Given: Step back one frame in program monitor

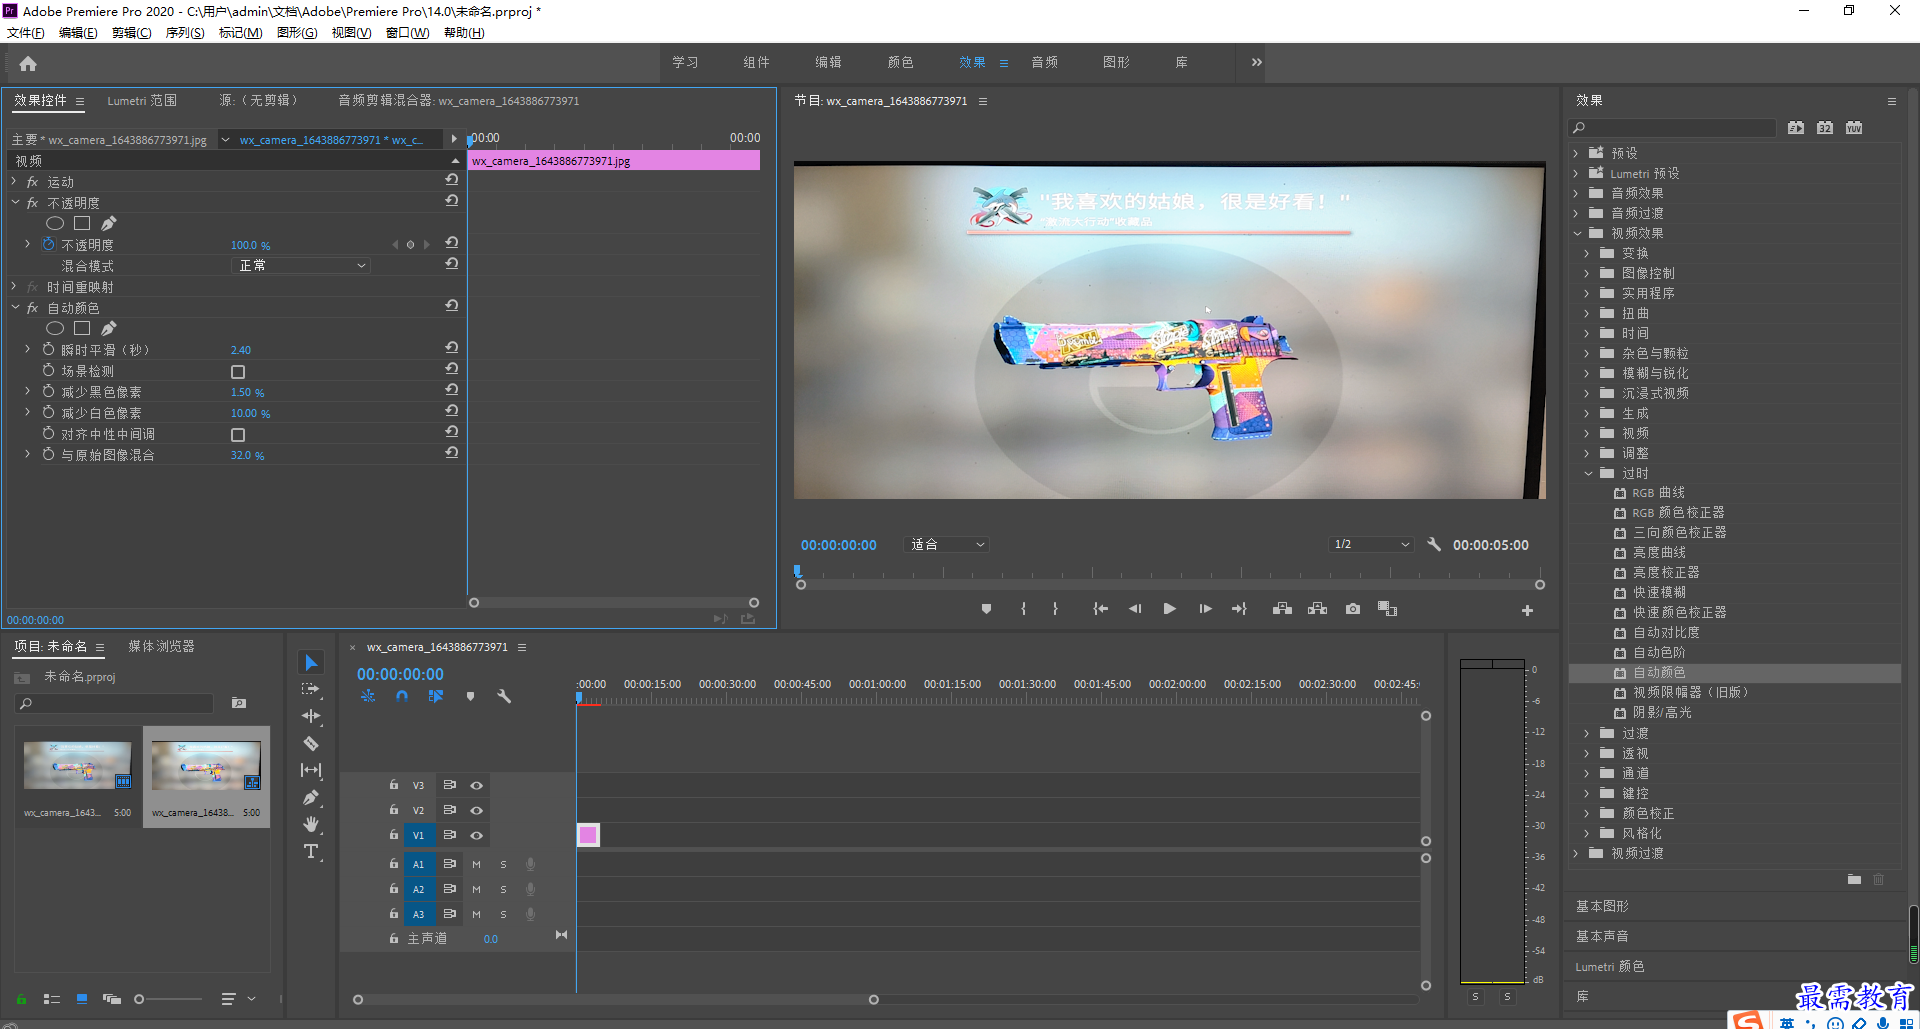Looking at the screenshot, I should pos(1135,609).
